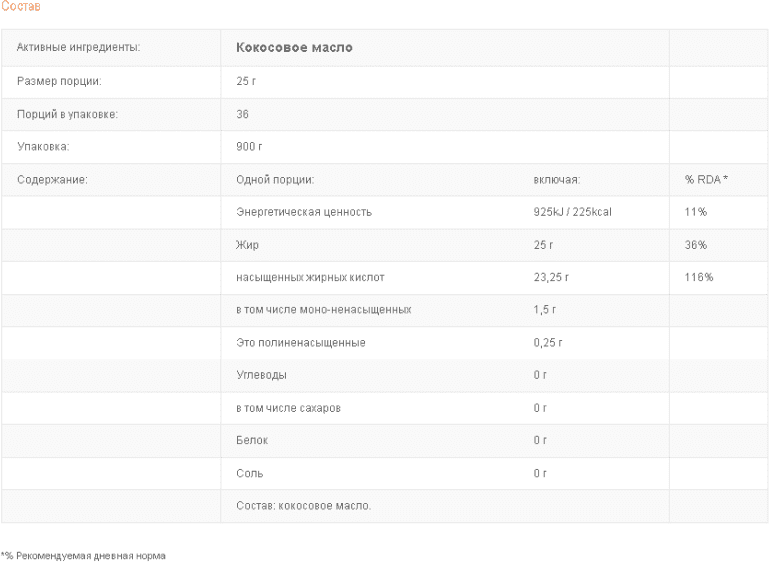Click the 25 г portion size value
The image size is (769, 562).
pos(246,81)
